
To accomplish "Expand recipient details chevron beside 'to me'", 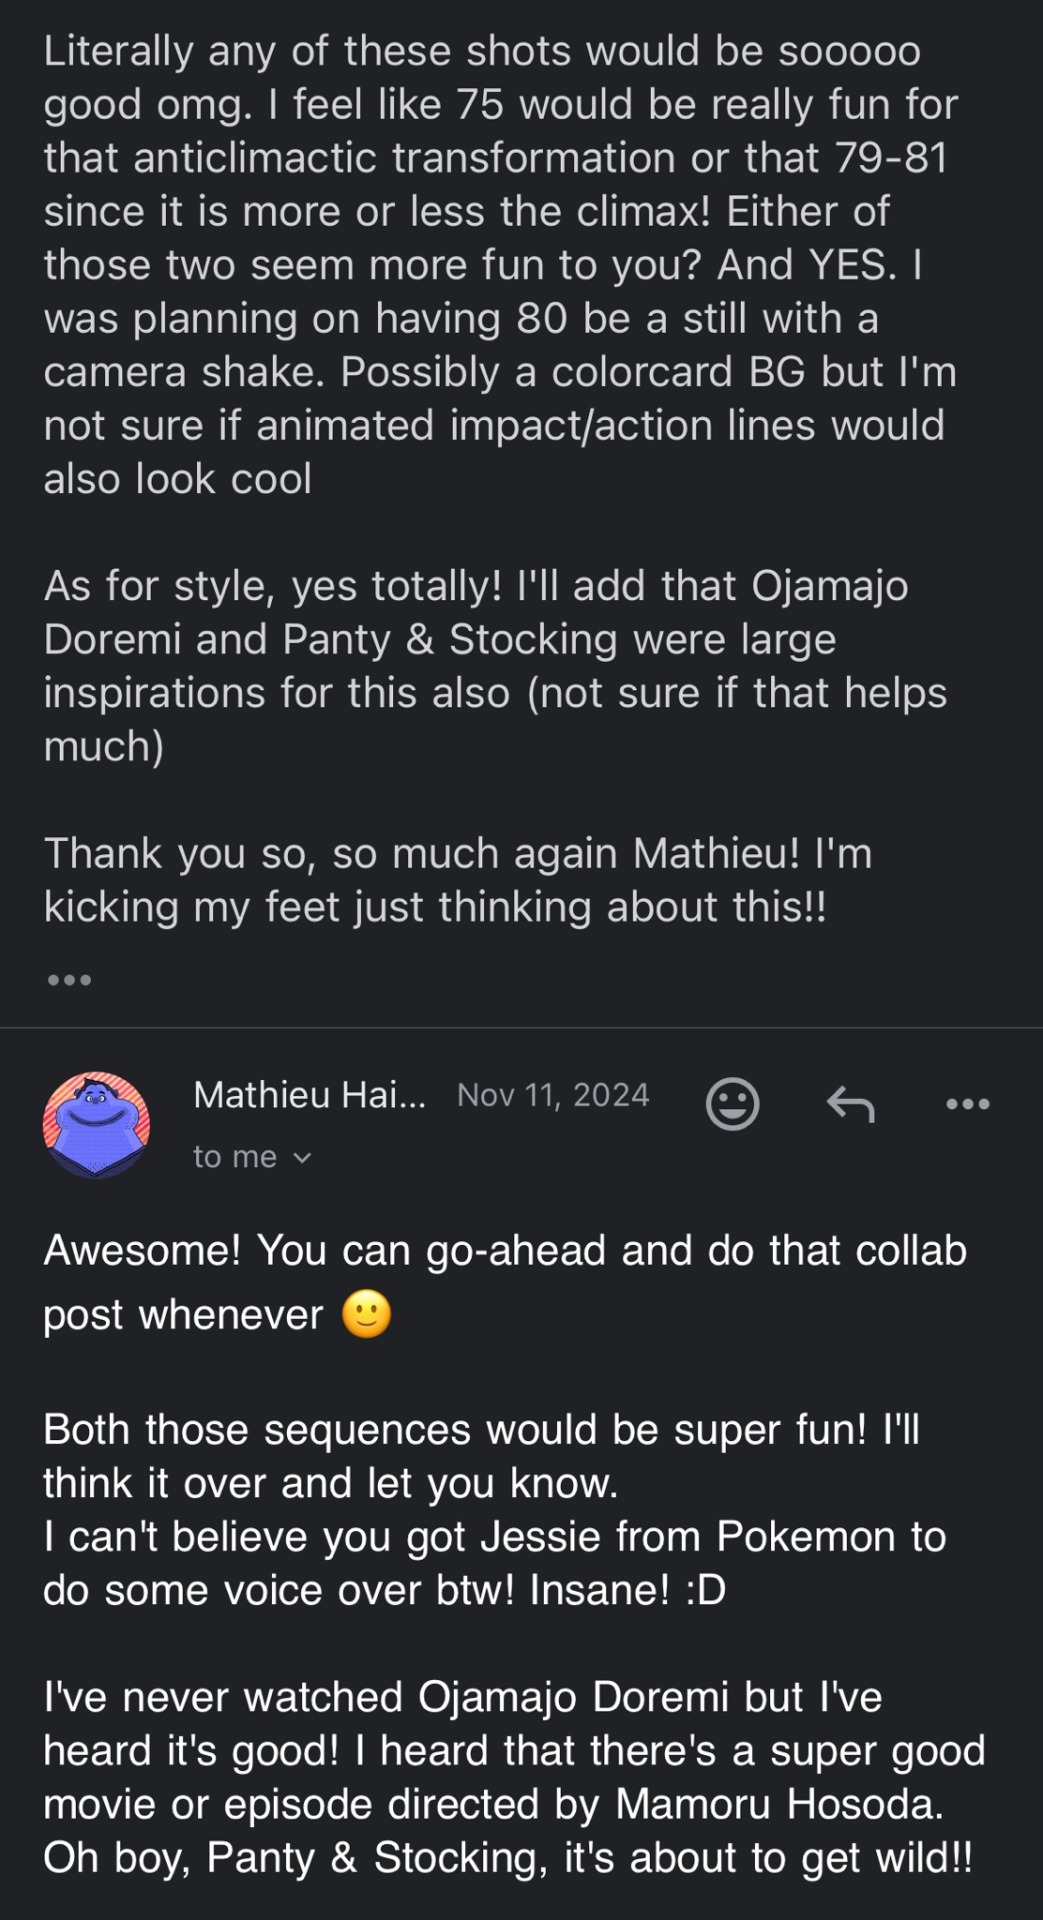I will coord(302,1158).
